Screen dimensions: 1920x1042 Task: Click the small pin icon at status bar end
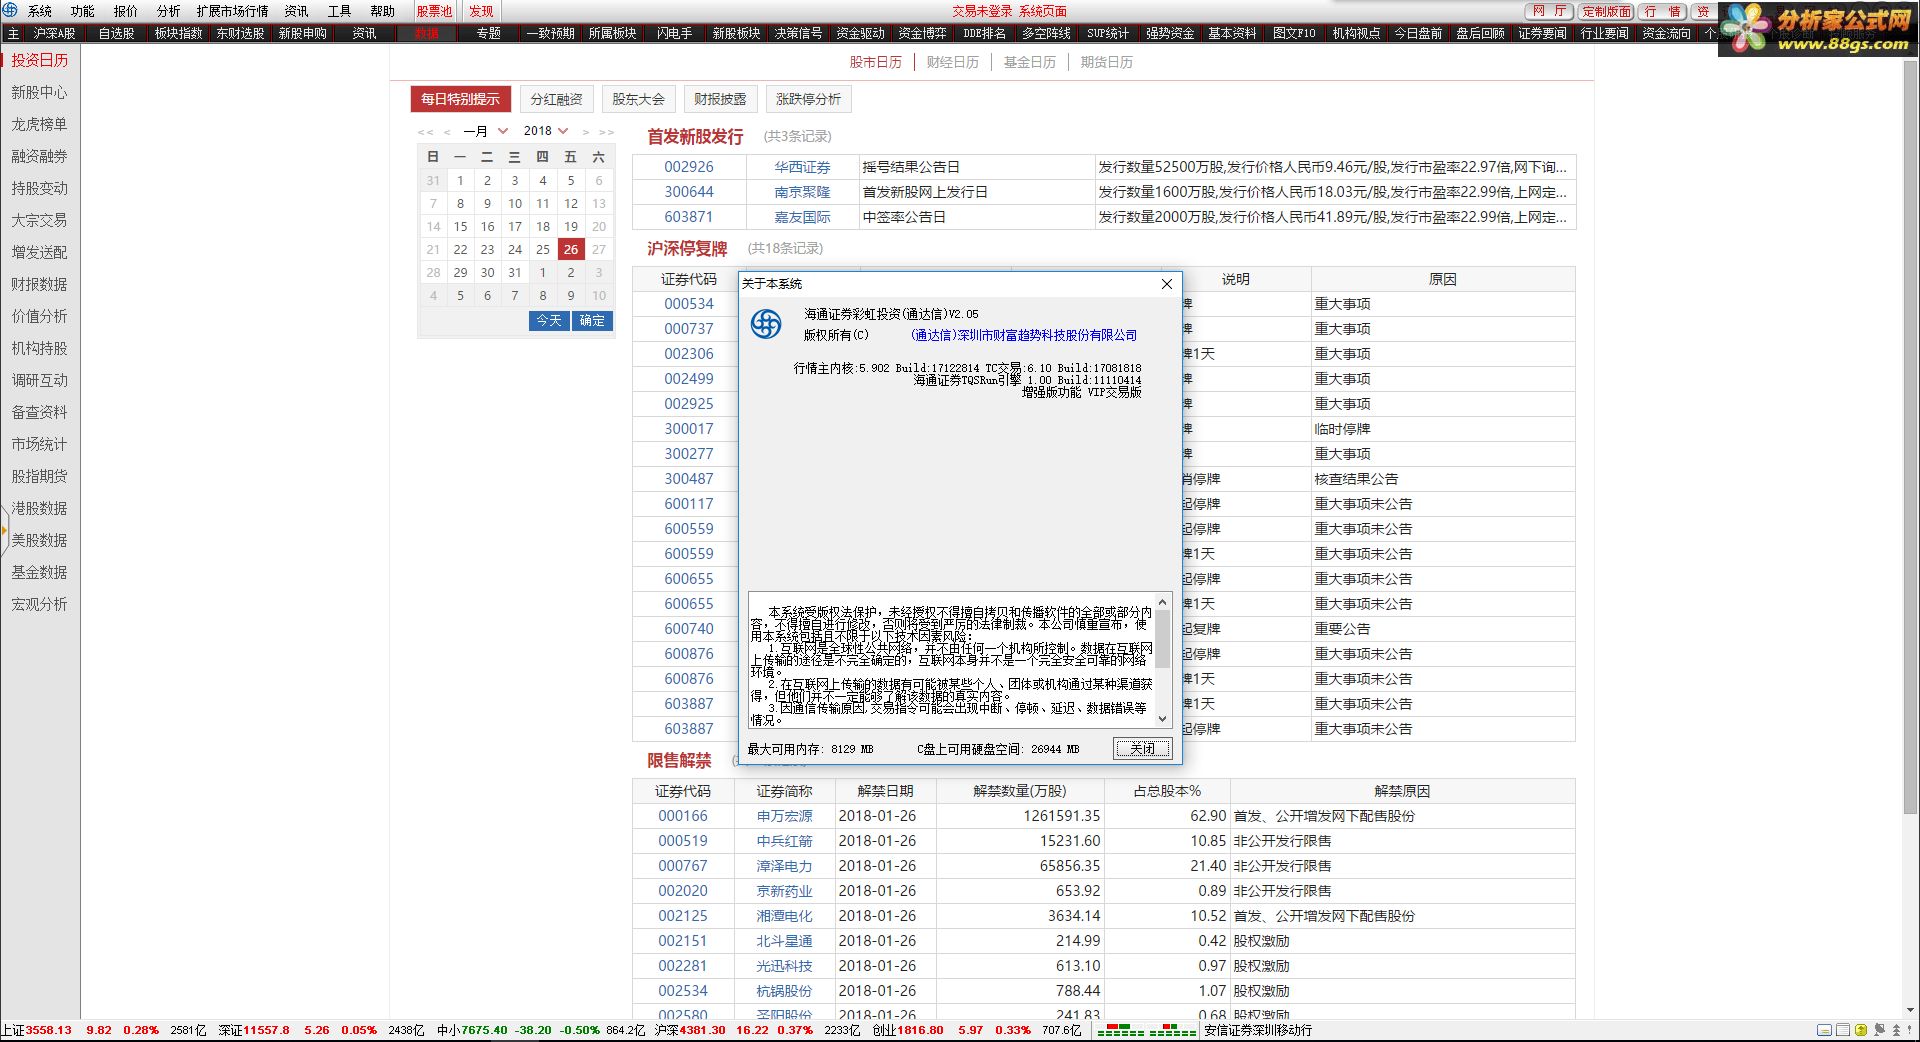click(1909, 1030)
